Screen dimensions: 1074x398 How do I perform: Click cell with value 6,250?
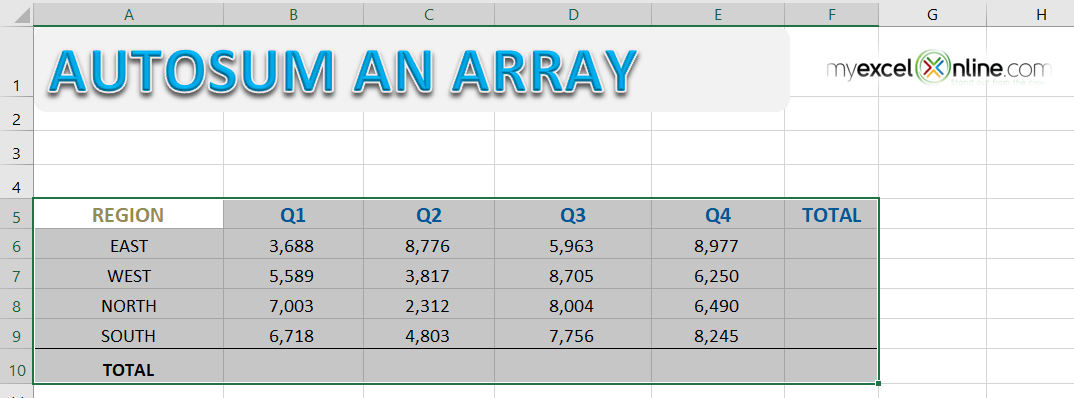pos(718,274)
